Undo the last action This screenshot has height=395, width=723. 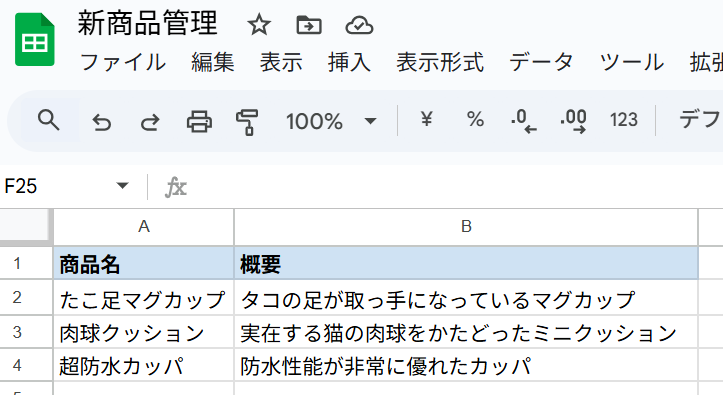(101, 122)
